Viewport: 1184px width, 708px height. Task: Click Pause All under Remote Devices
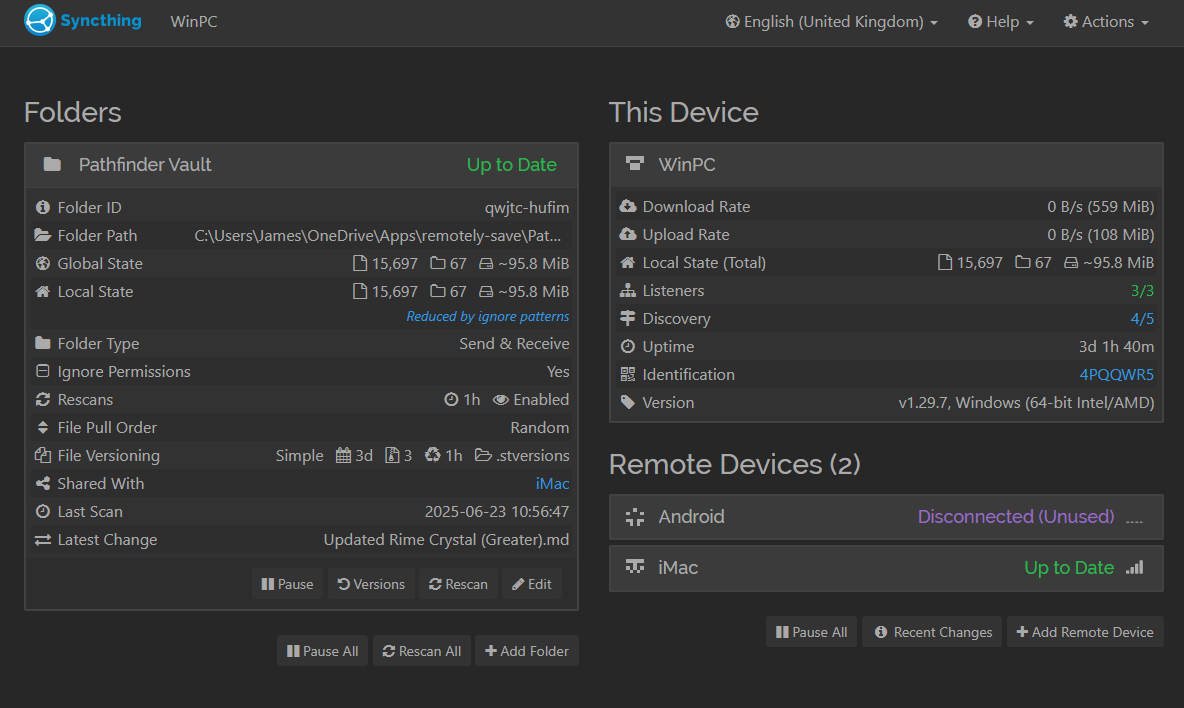pyautogui.click(x=811, y=632)
